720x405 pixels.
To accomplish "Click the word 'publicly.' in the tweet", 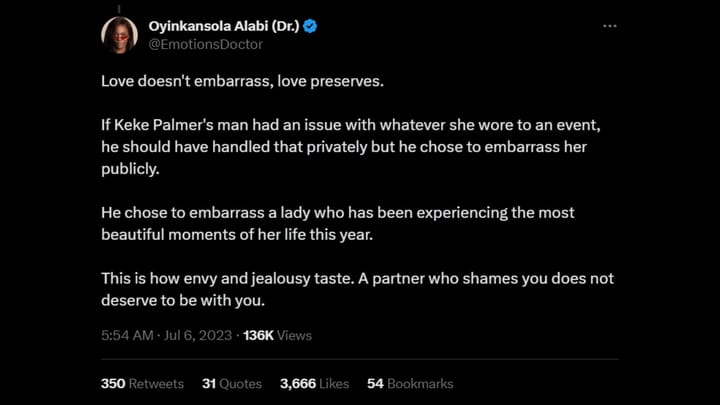I will click(130, 169).
